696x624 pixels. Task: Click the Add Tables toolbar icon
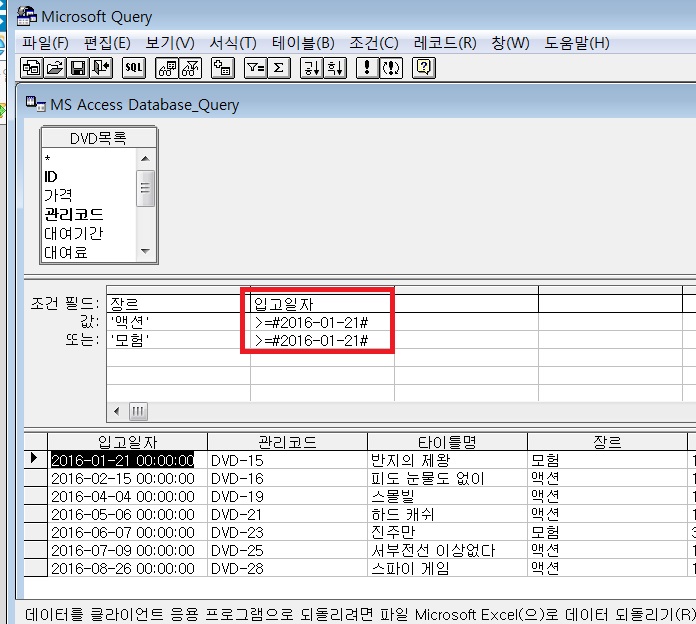click(223, 67)
